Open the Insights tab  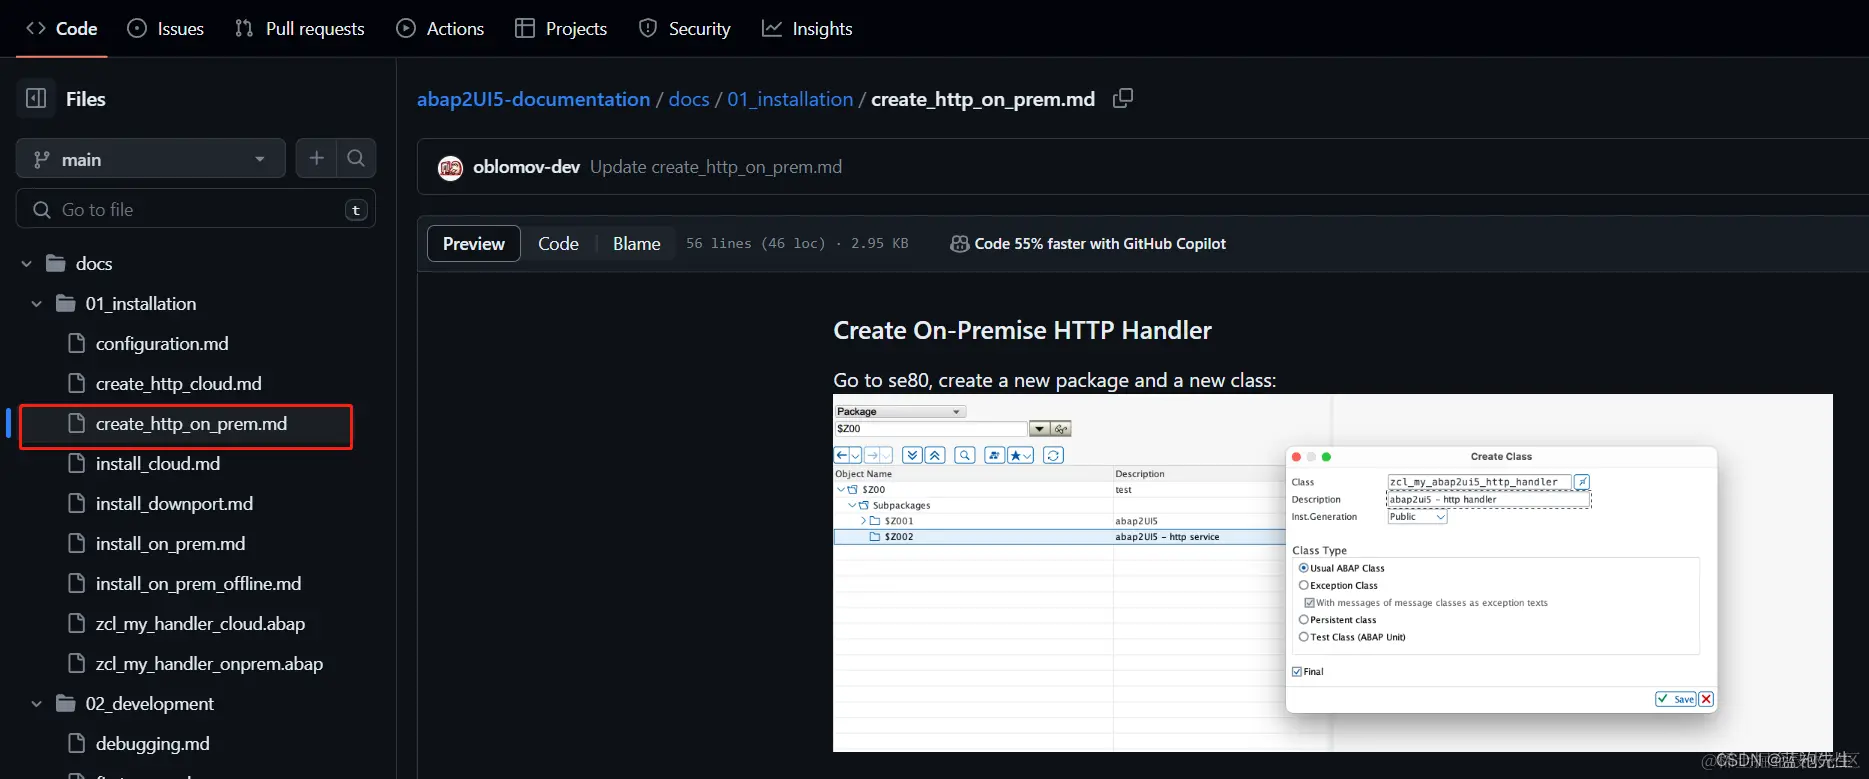point(807,28)
